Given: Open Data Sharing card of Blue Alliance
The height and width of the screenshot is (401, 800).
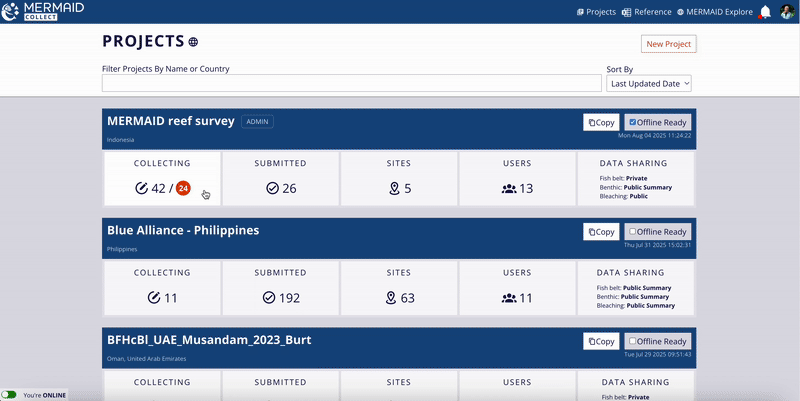Looking at the screenshot, I should point(636,288).
